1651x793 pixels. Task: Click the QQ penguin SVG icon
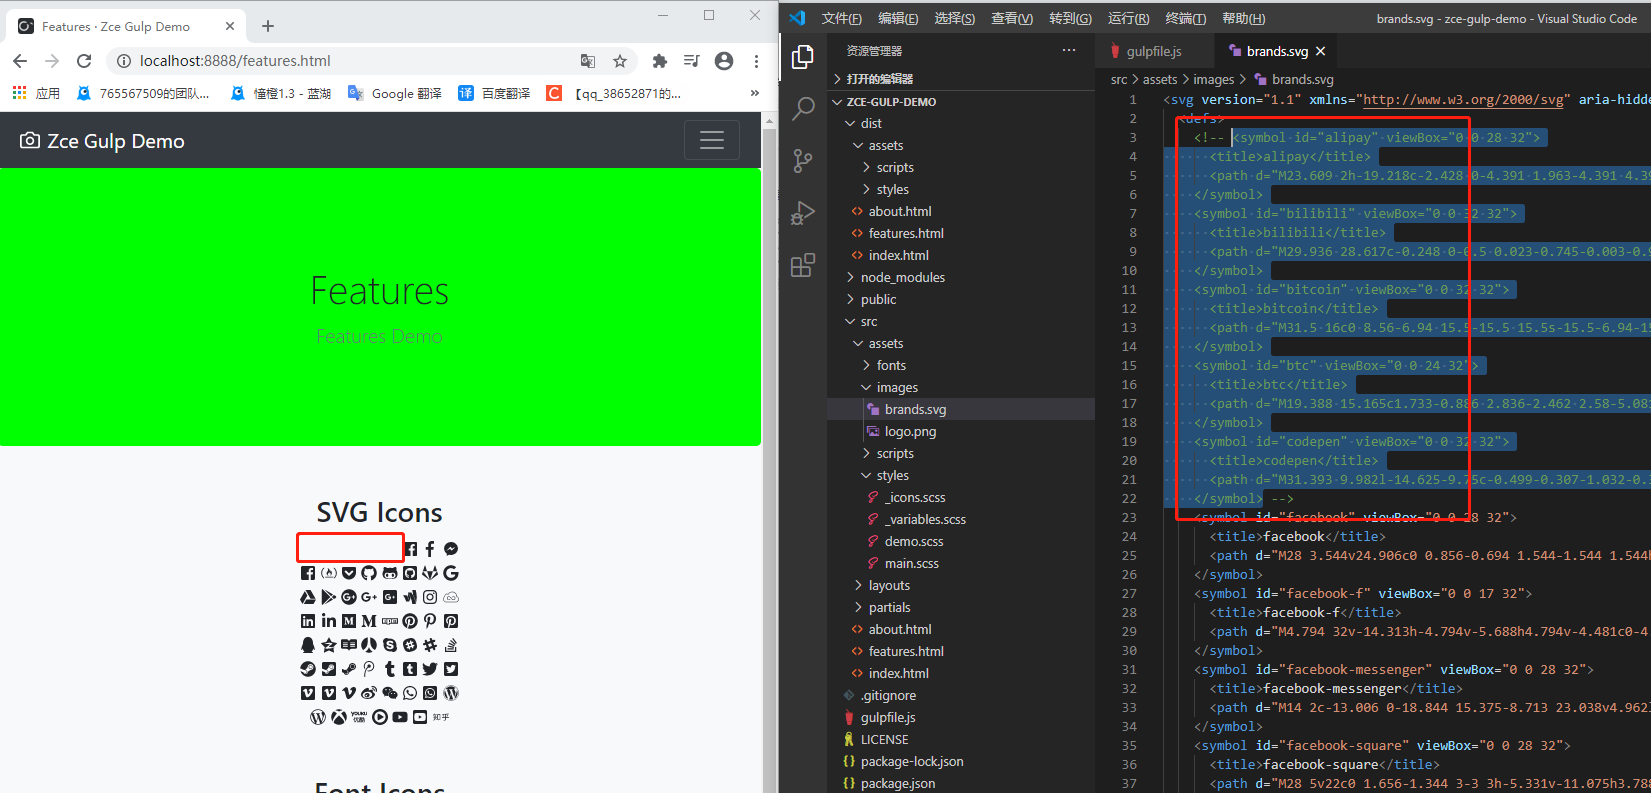pyautogui.click(x=308, y=645)
